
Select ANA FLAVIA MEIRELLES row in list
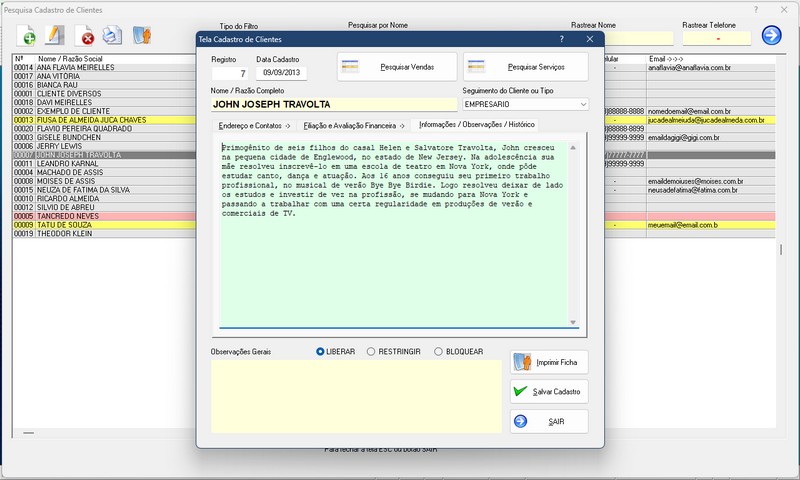pyautogui.click(x=105, y=67)
